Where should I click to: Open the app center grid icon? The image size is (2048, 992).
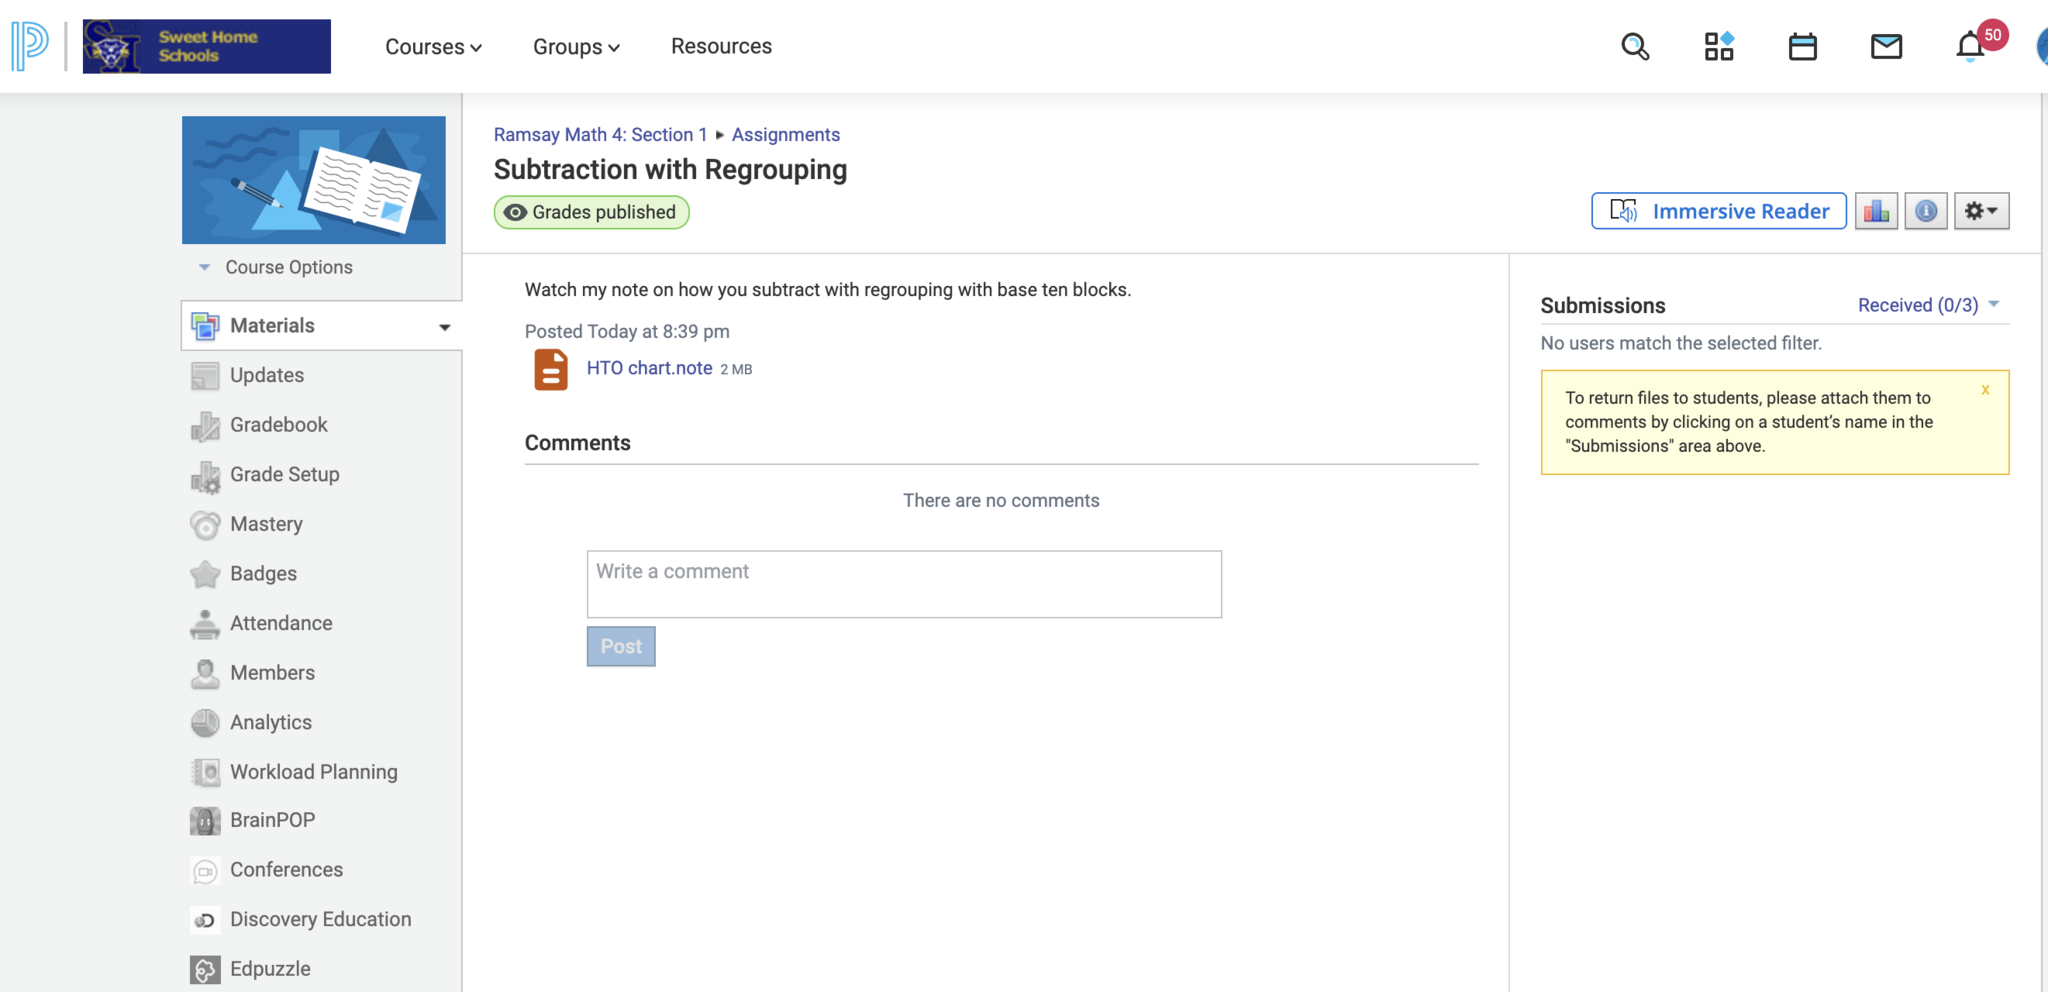1719,47
